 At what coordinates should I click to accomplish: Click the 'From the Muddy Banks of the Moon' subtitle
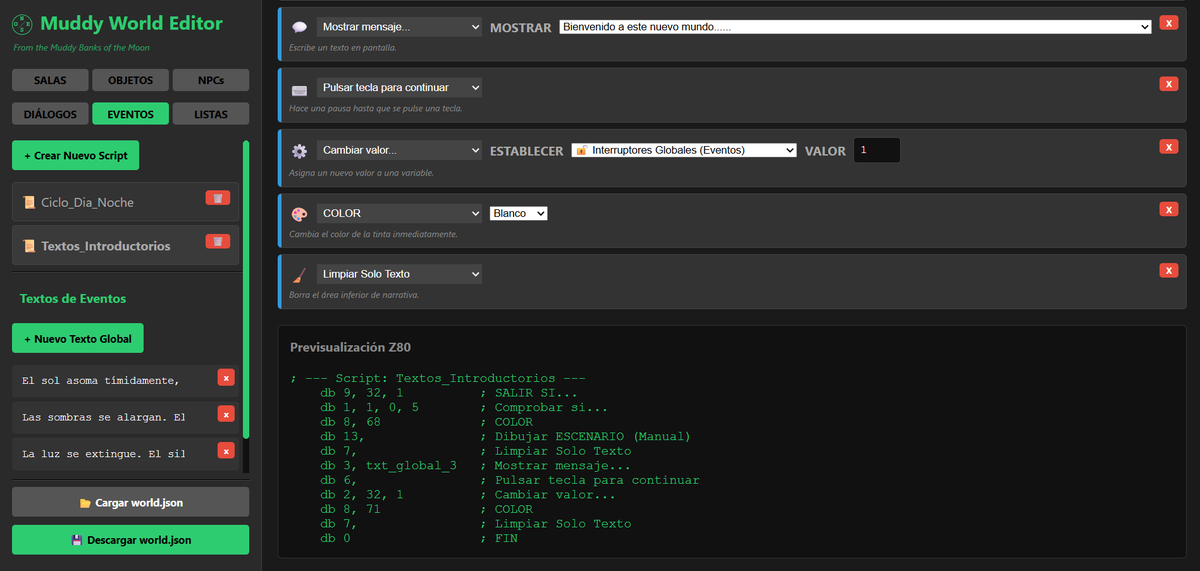tap(82, 47)
